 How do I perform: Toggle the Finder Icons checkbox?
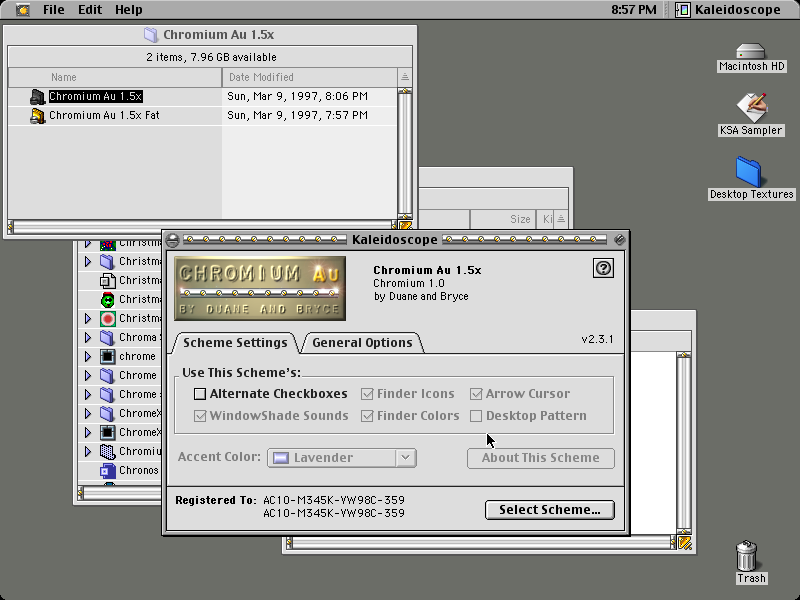[367, 394]
